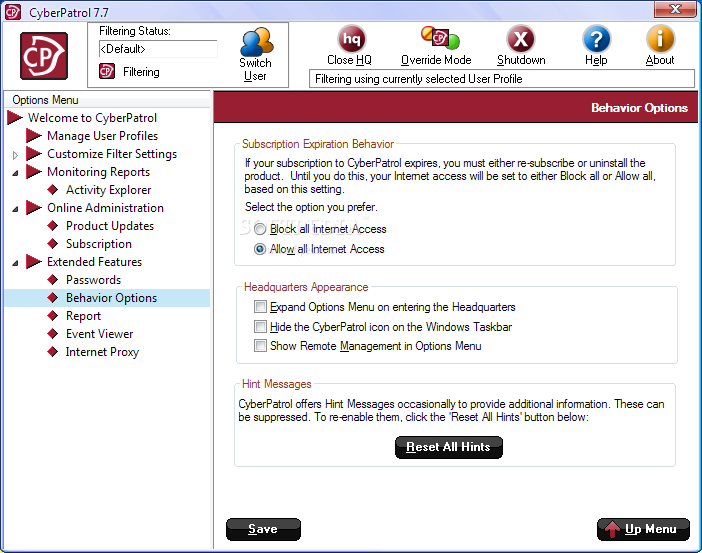Click diamond icon beside Product Updates
This screenshot has width=702, height=553.
click(x=53, y=226)
